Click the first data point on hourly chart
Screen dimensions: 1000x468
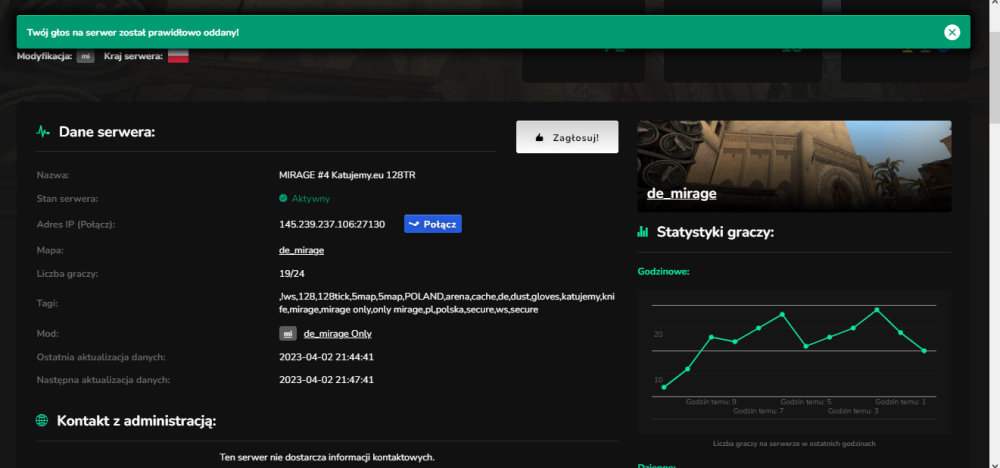coord(664,387)
